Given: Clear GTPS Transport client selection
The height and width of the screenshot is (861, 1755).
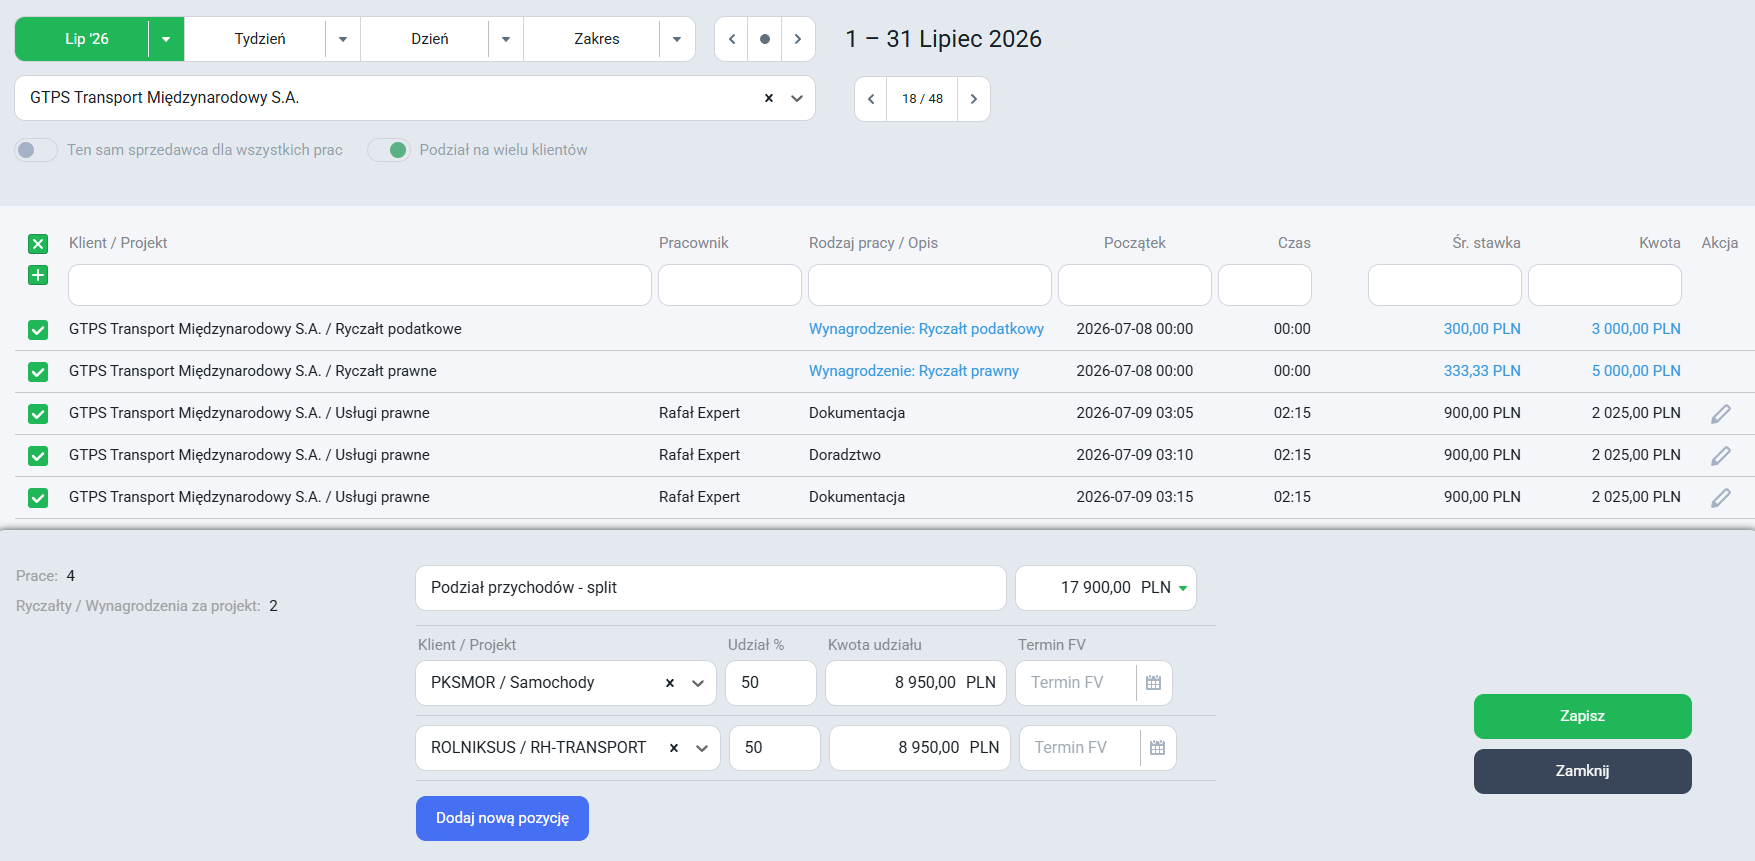Looking at the screenshot, I should click(x=769, y=98).
